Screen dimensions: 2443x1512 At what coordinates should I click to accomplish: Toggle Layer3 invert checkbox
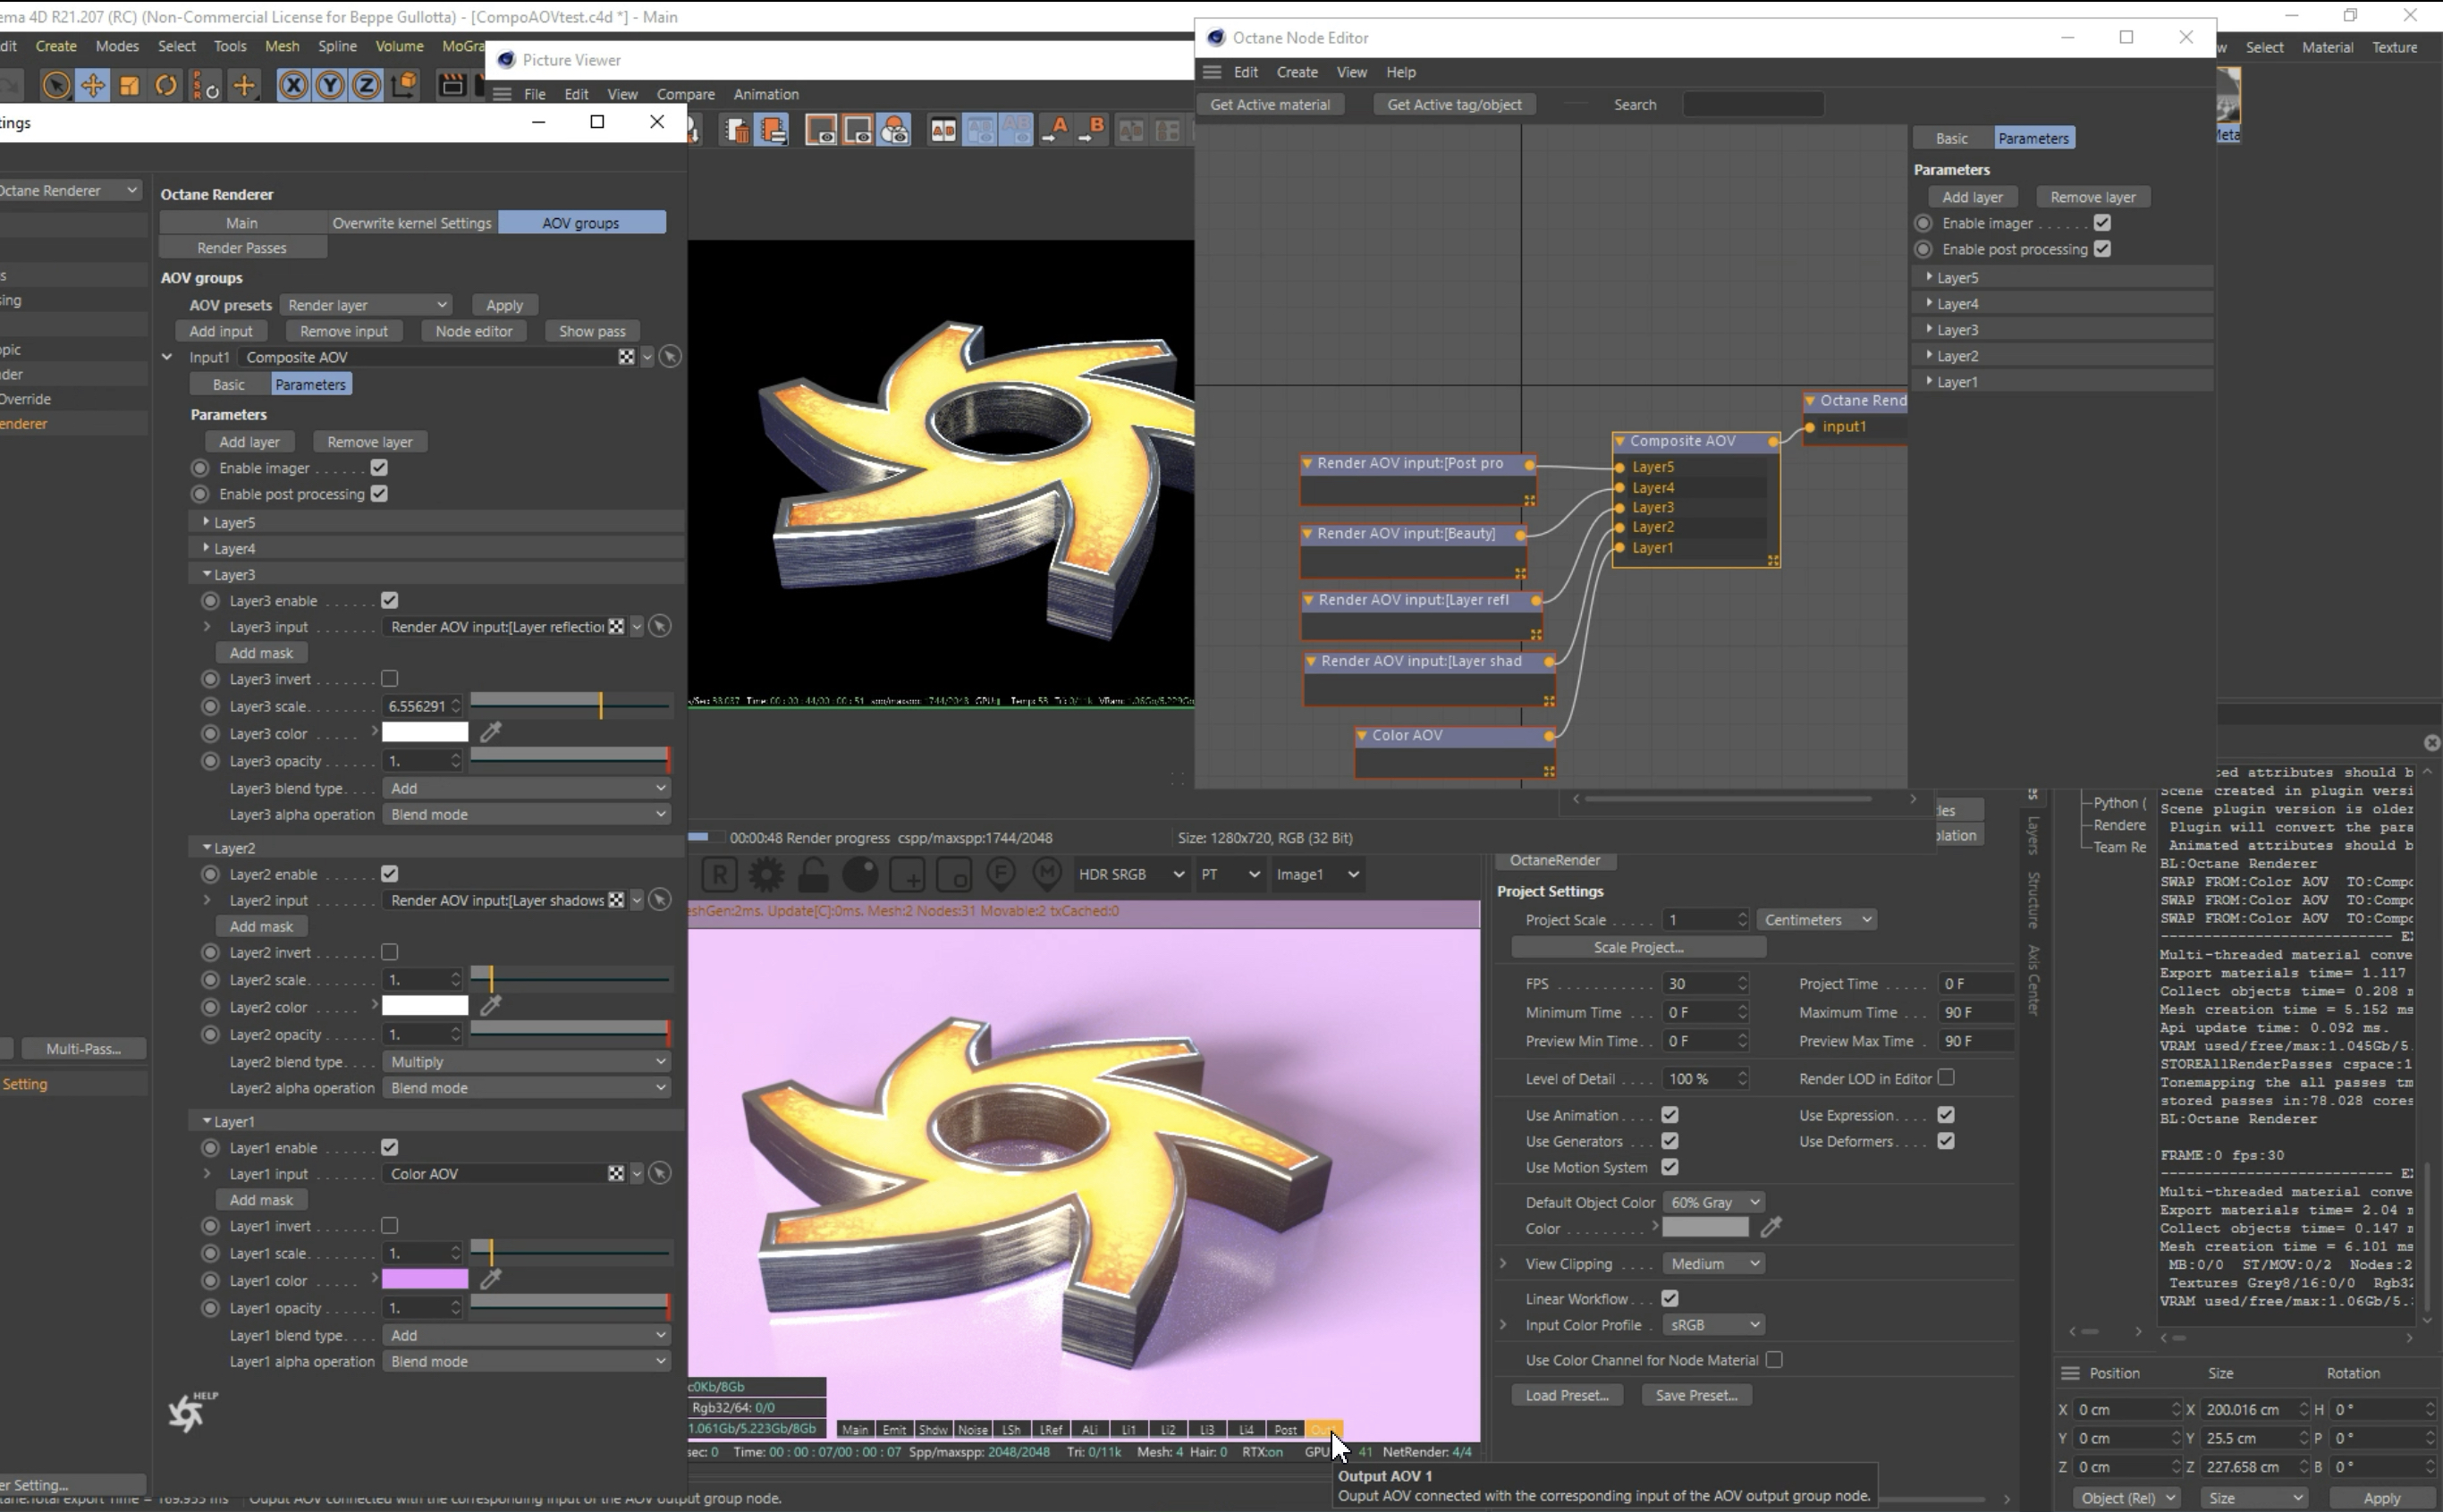(390, 679)
